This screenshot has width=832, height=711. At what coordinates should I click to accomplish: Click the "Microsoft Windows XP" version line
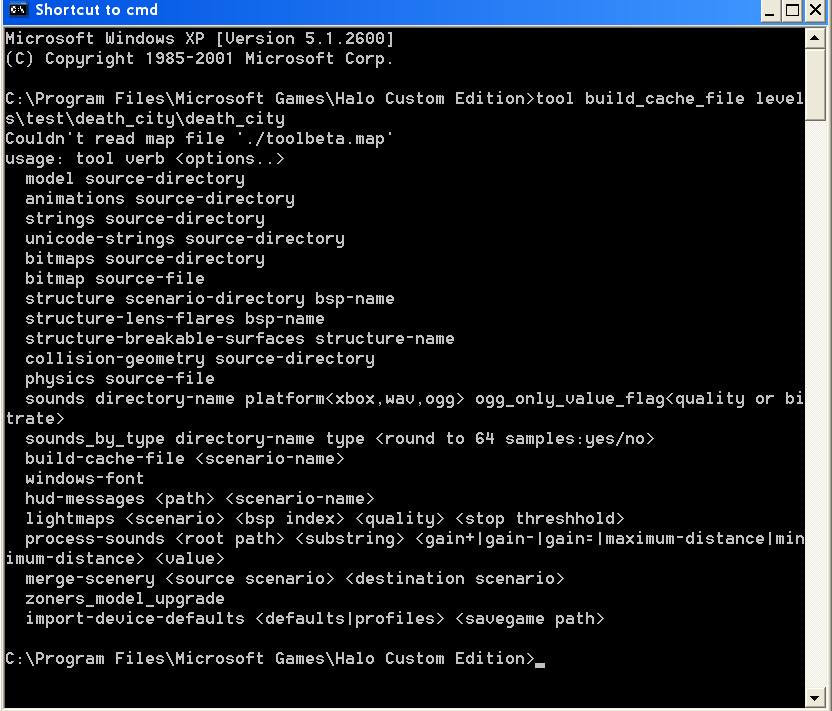pos(200,39)
